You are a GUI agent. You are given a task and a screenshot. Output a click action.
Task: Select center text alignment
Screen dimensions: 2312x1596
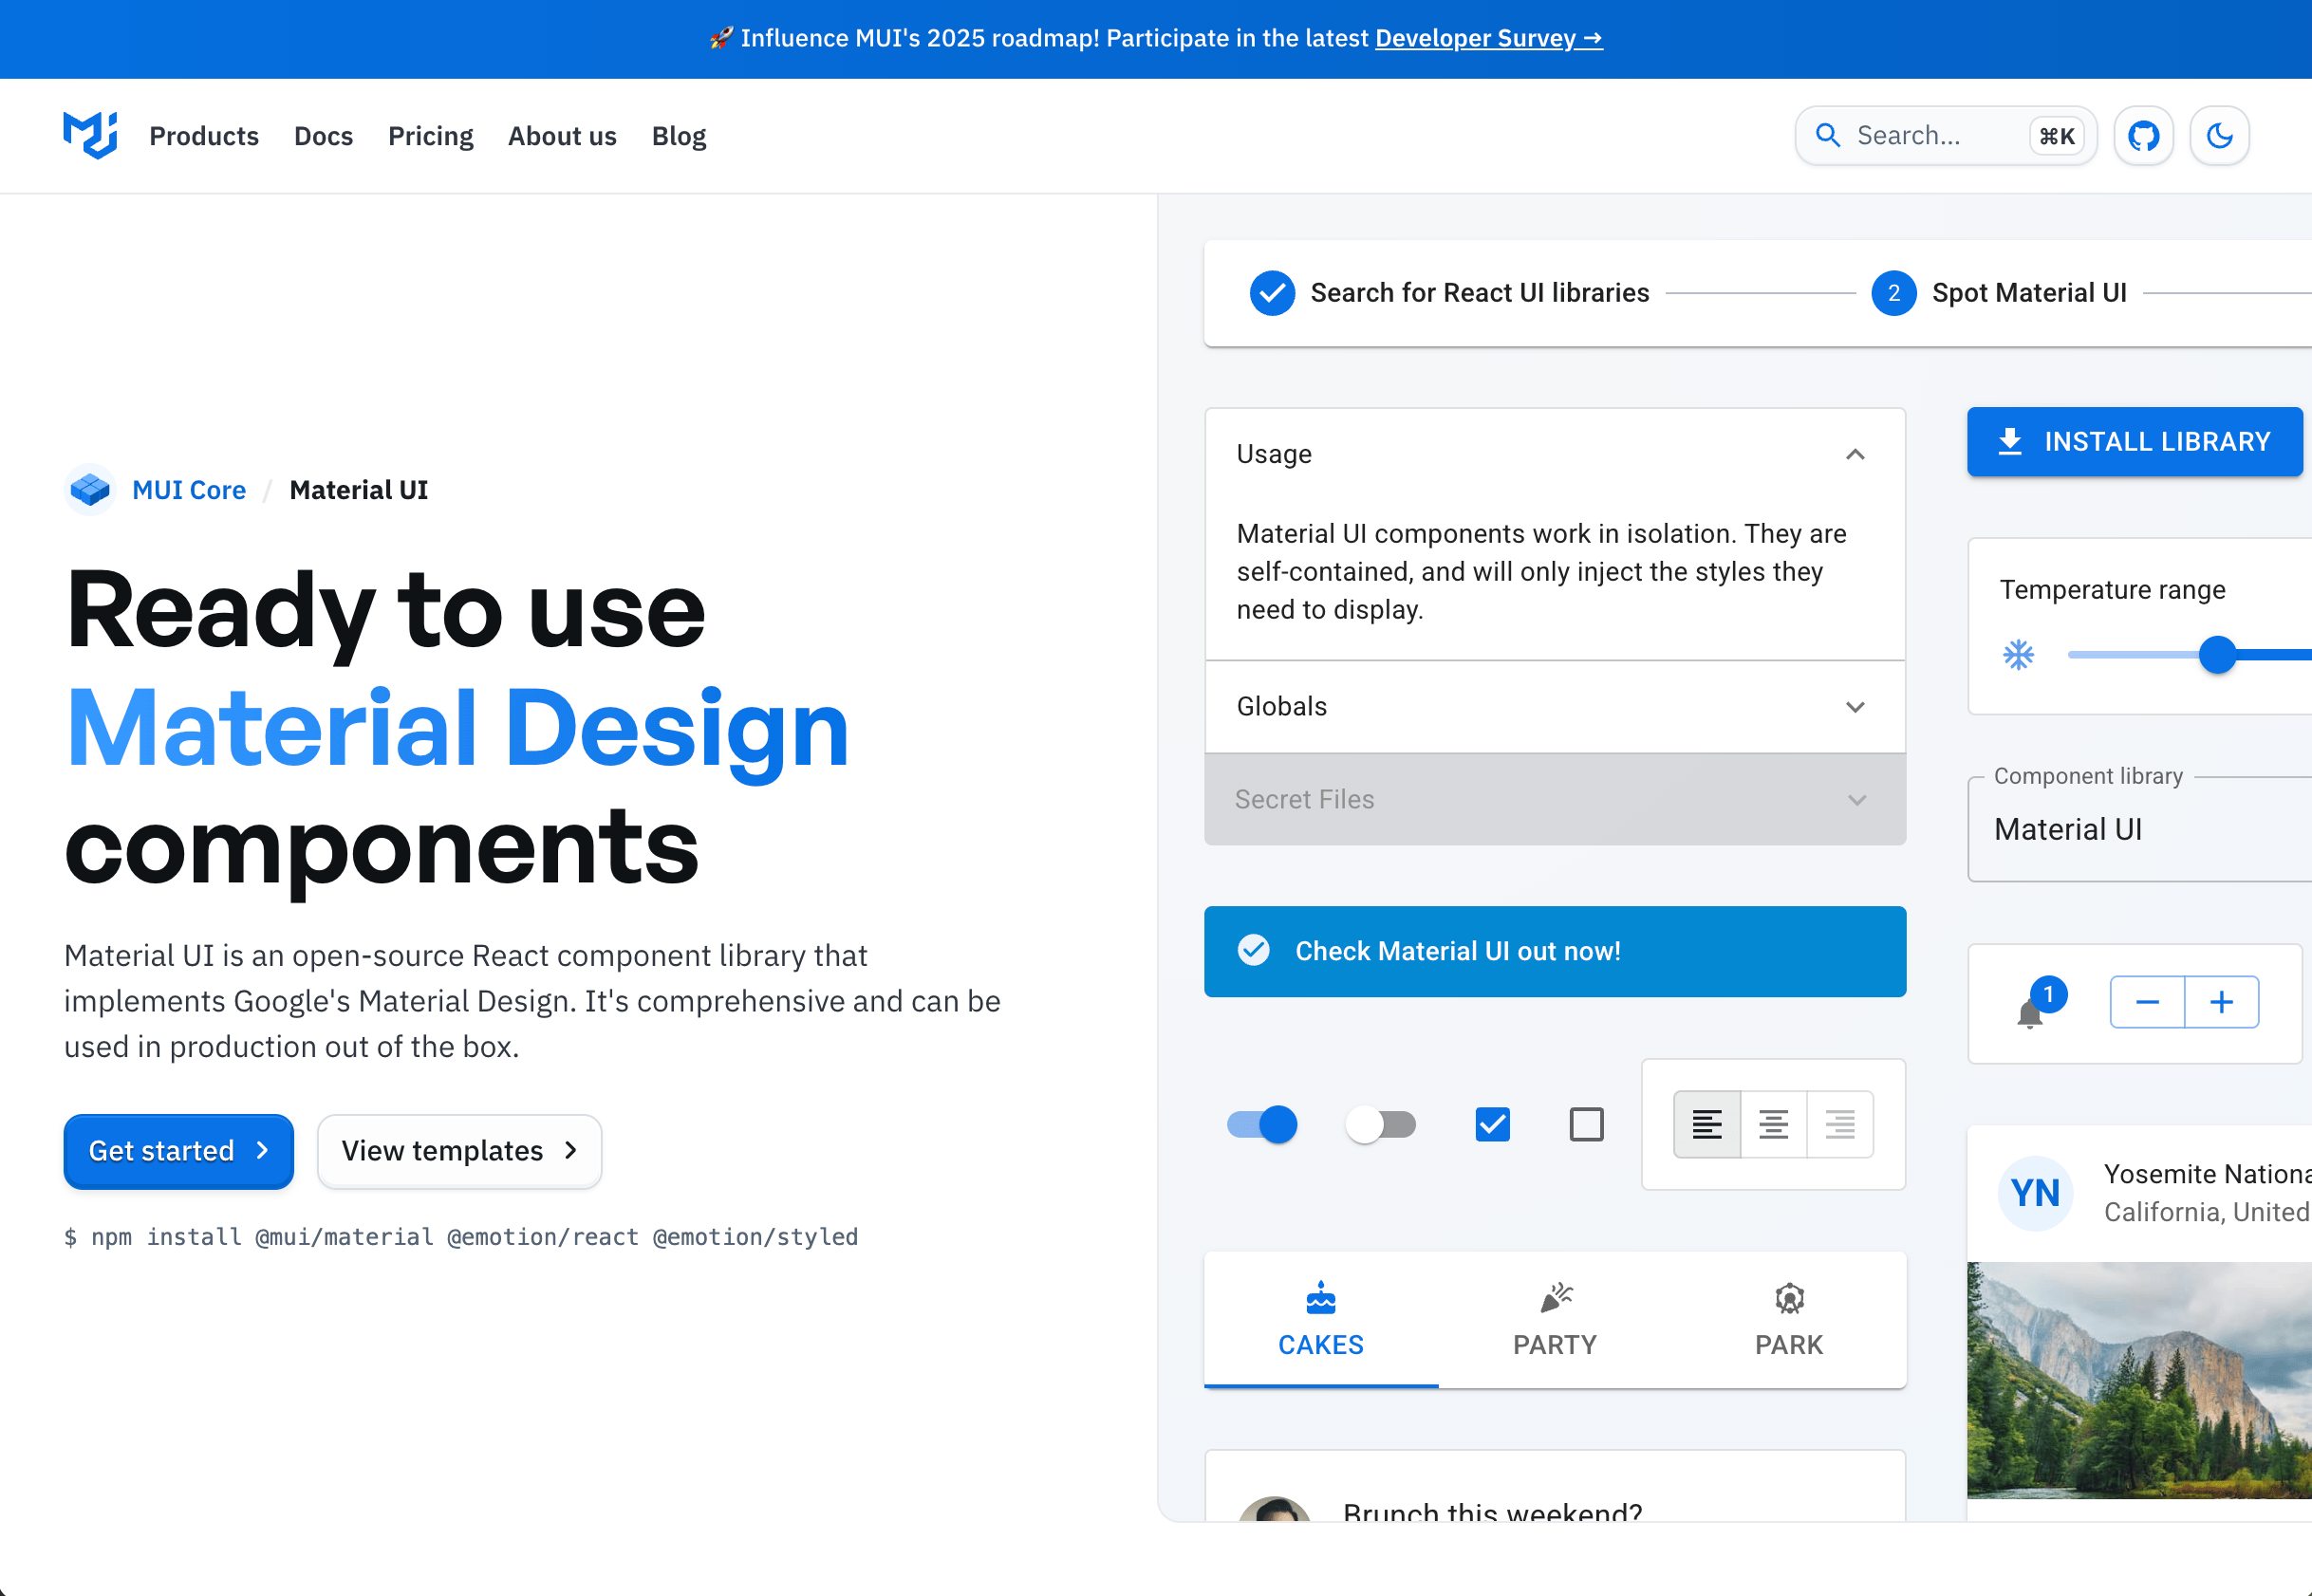pos(1773,1124)
